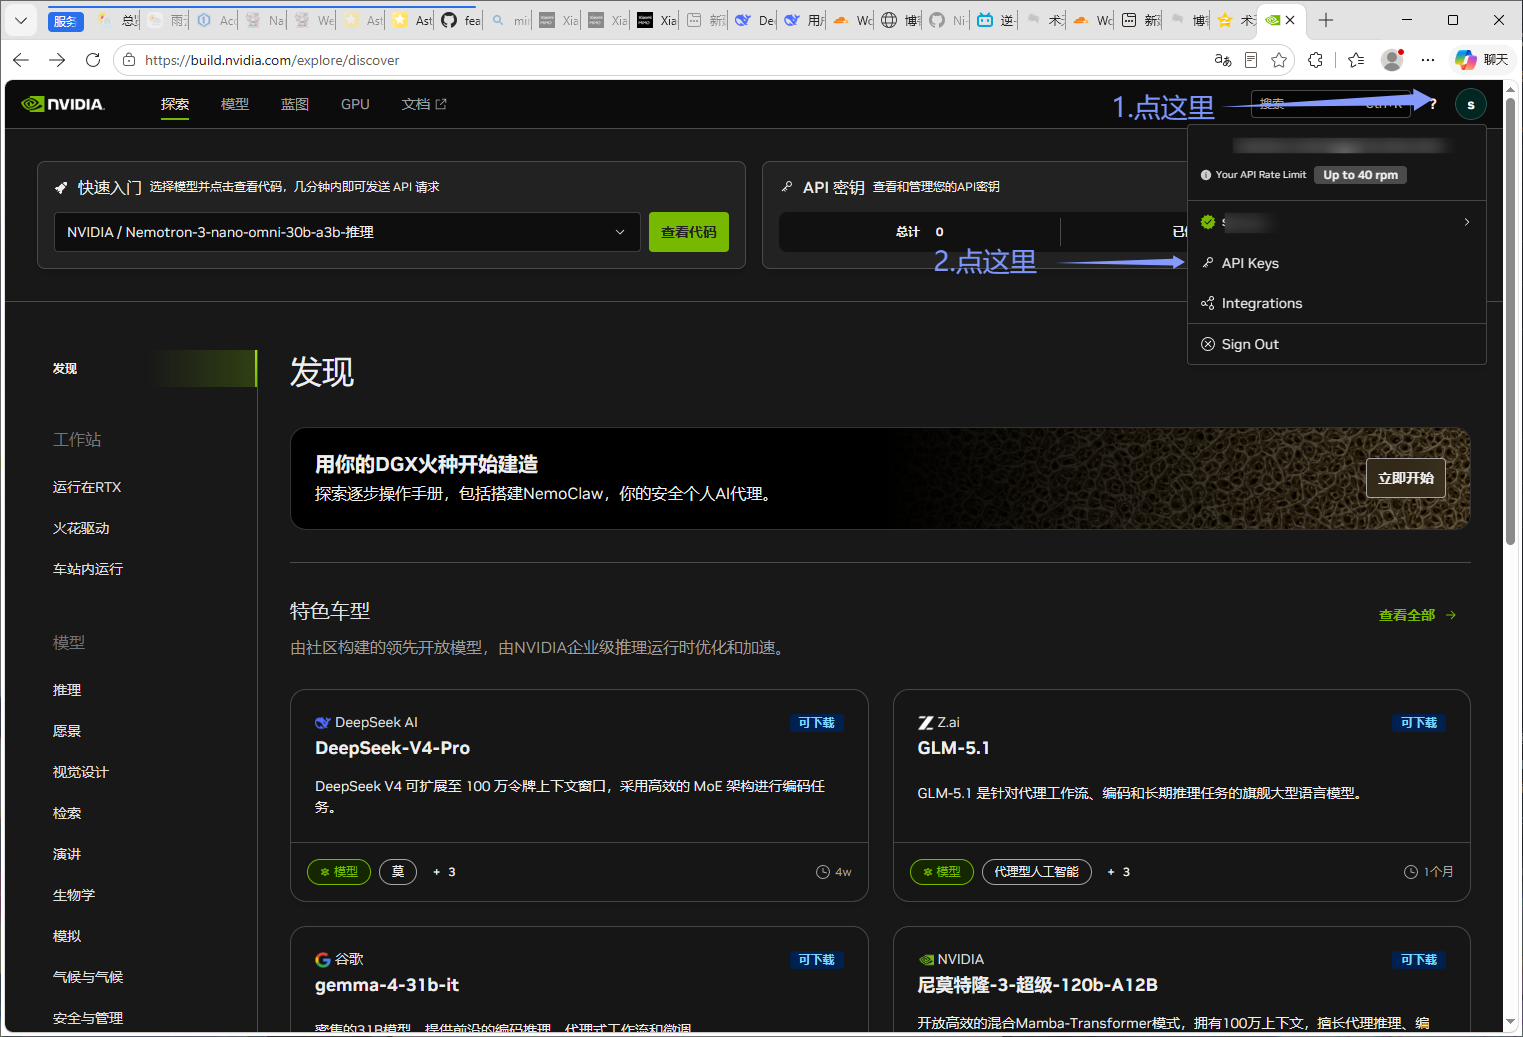Expand the + 3 tags on DeepSeek card
This screenshot has height=1037, width=1523.
(444, 872)
